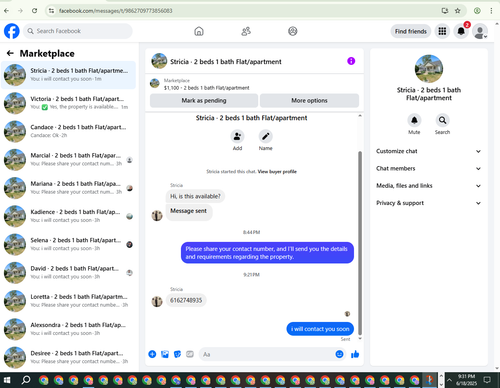
Task: Open the emoji picker in the composer
Action: (339, 354)
